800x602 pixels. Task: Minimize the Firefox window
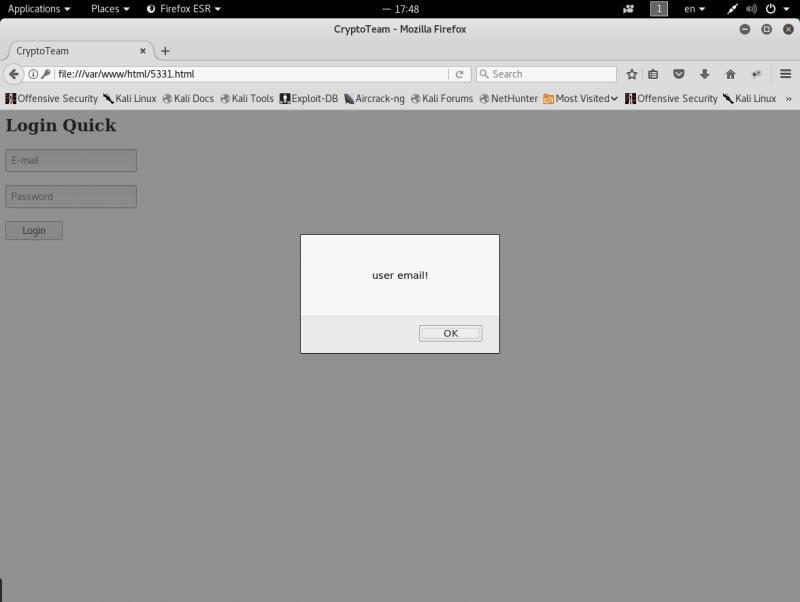[745, 29]
